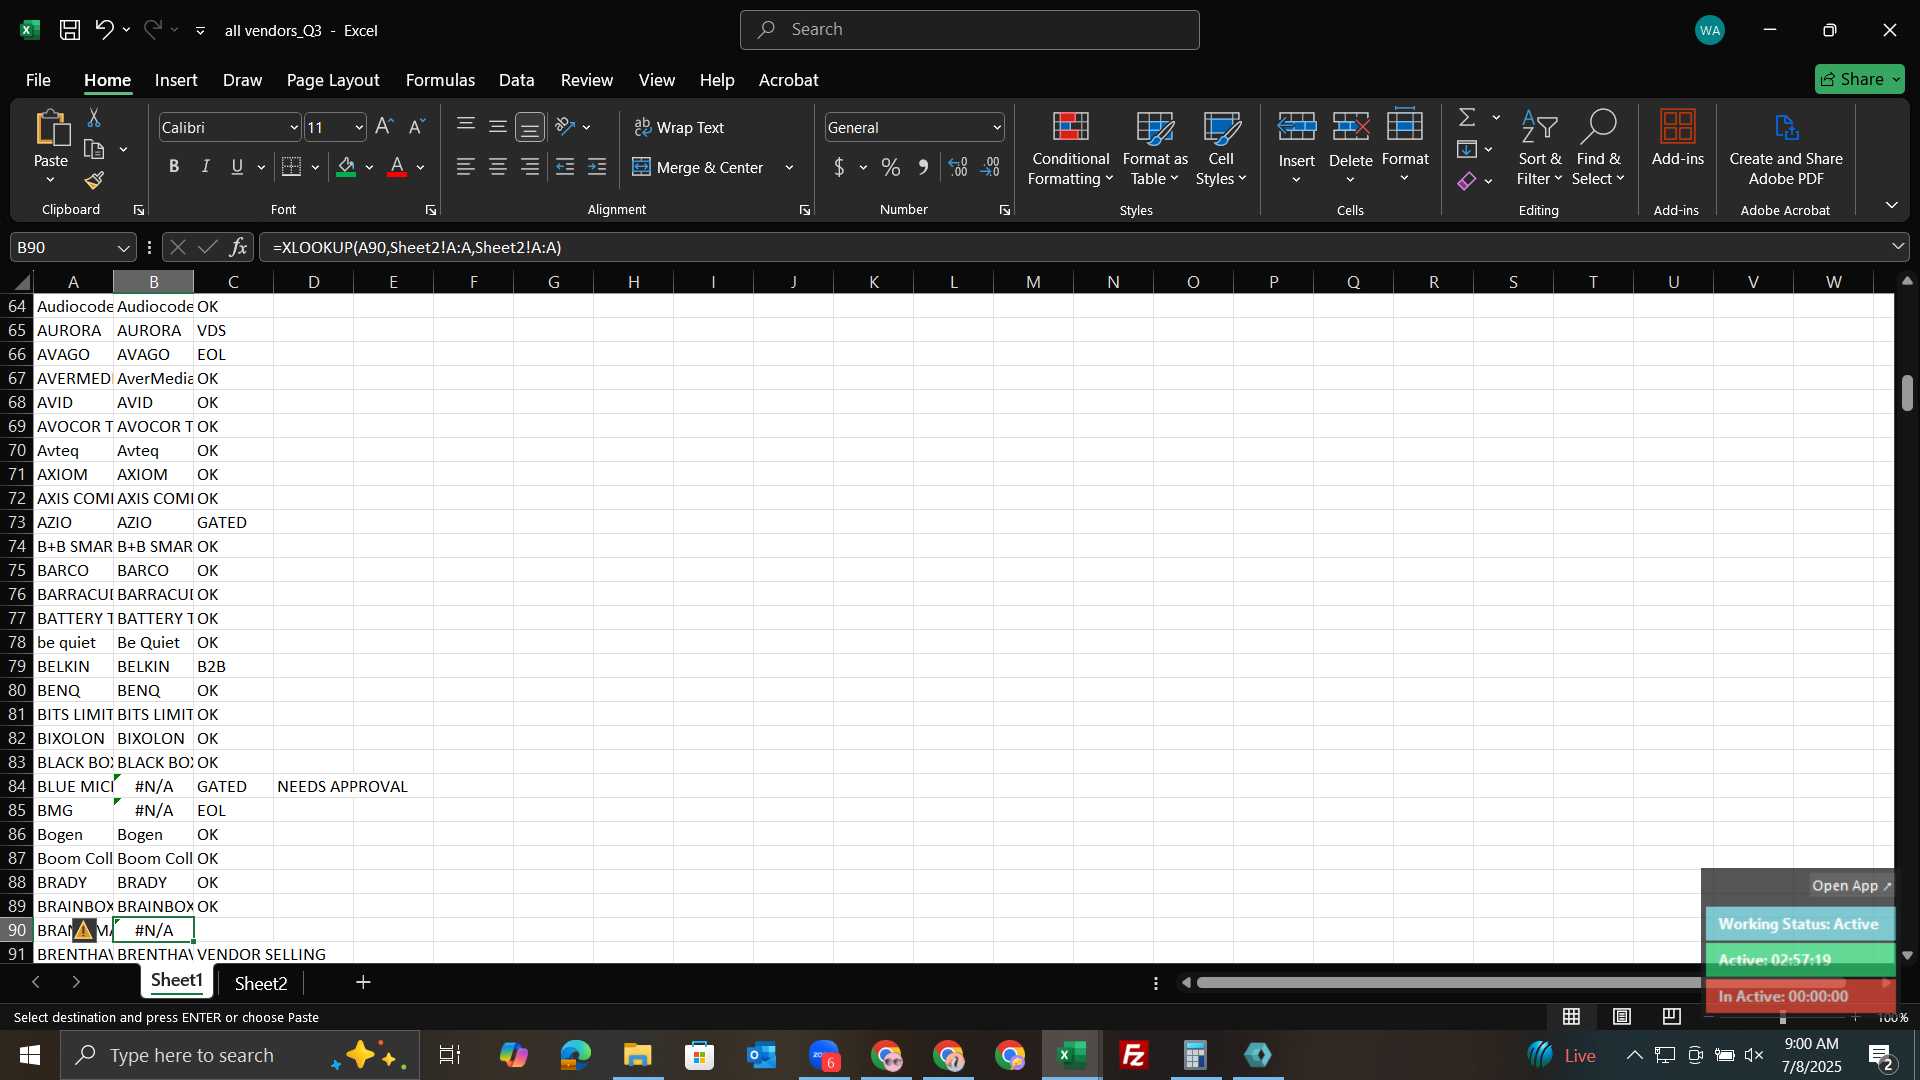Expand the Name Box dropdown arrow
This screenshot has height=1080, width=1920.
[x=123, y=248]
